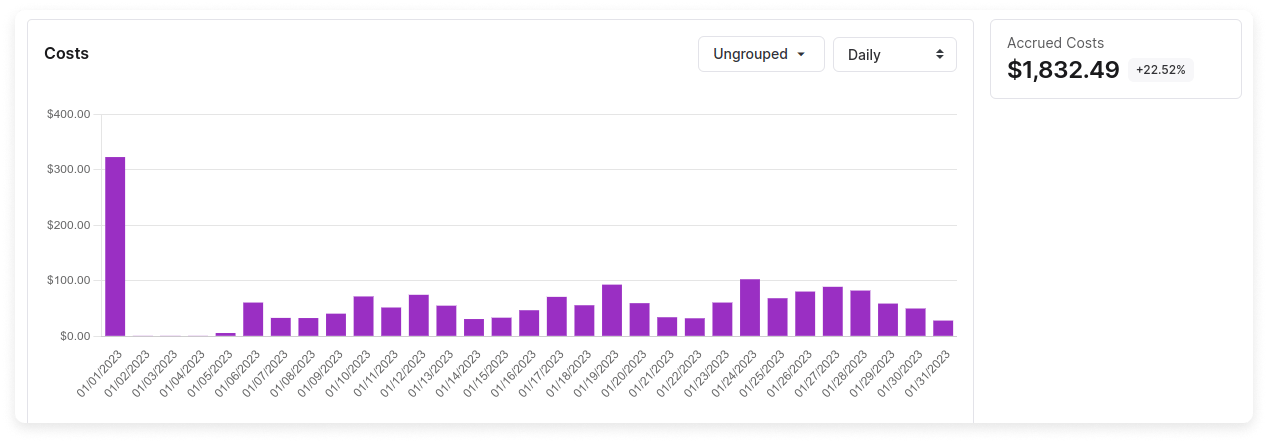
Task: Click the bar for 01/27/2023
Action: [x=833, y=312]
